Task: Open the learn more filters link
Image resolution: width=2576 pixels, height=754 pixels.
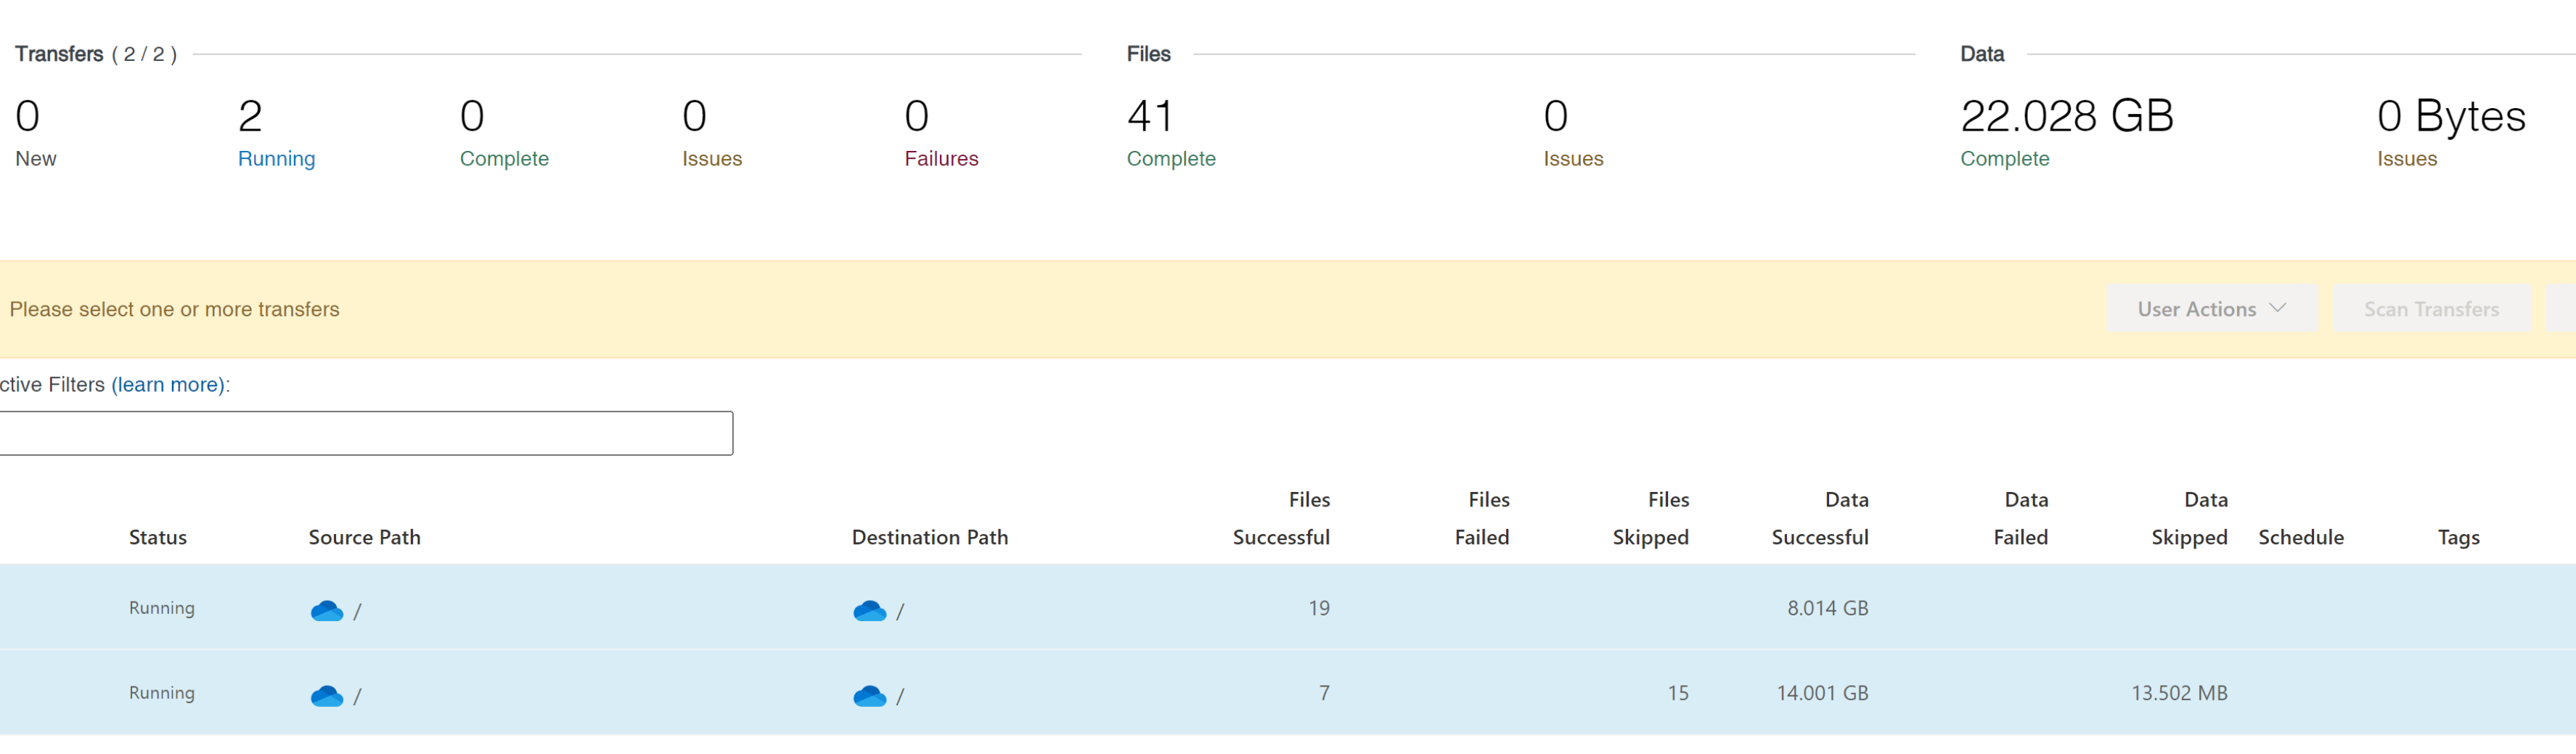Action: coord(167,385)
